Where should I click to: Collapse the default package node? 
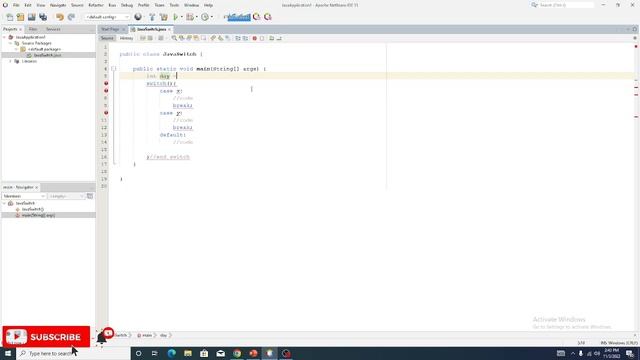coord(17,49)
